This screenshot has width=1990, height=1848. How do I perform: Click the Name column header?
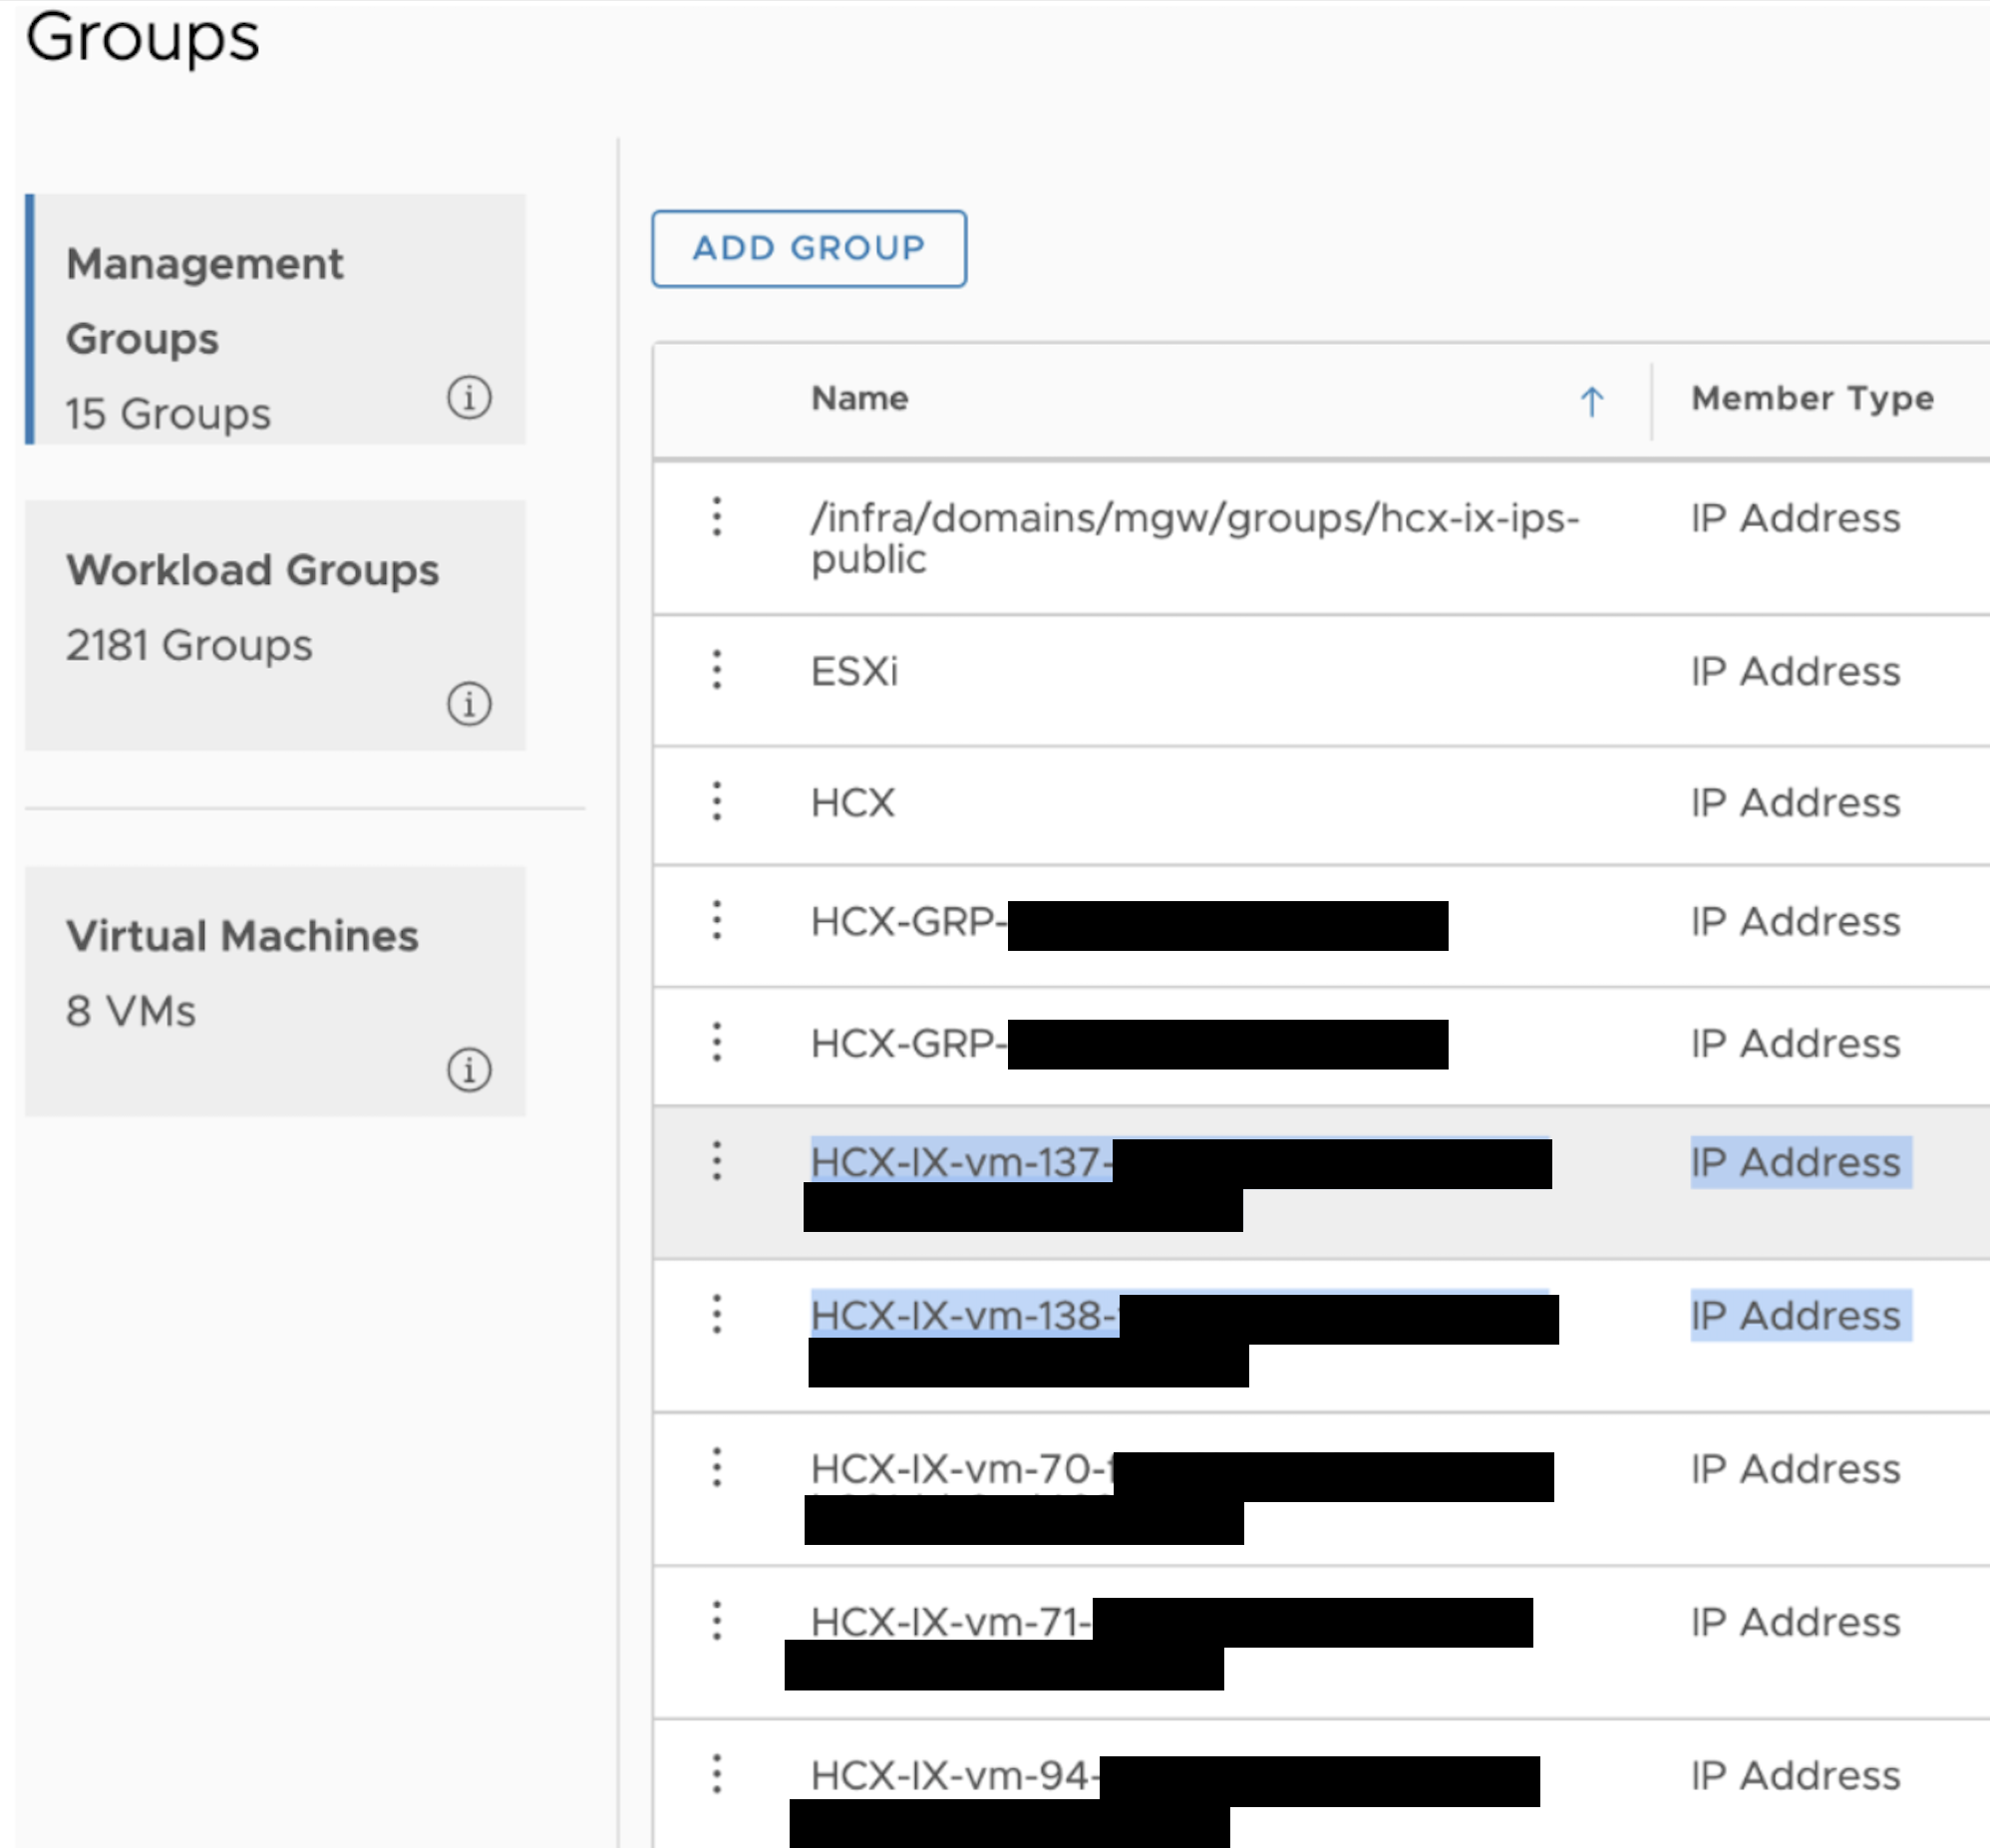pos(859,398)
